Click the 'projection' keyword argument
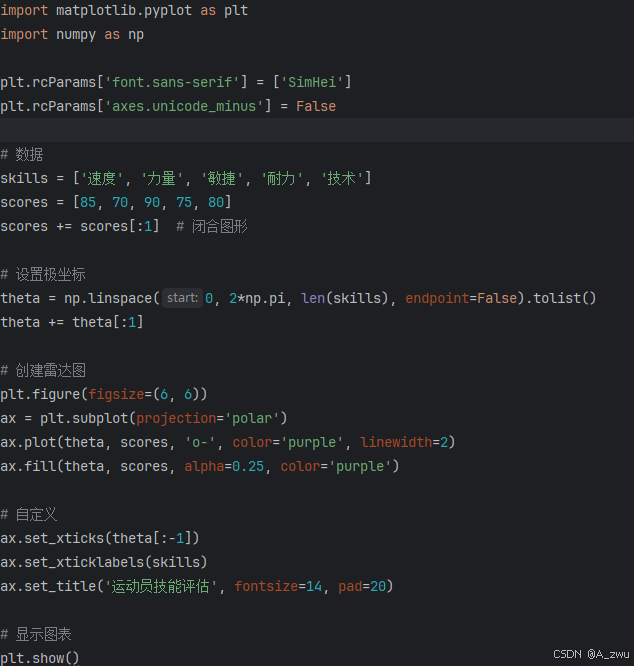The image size is (634, 666). (176, 418)
